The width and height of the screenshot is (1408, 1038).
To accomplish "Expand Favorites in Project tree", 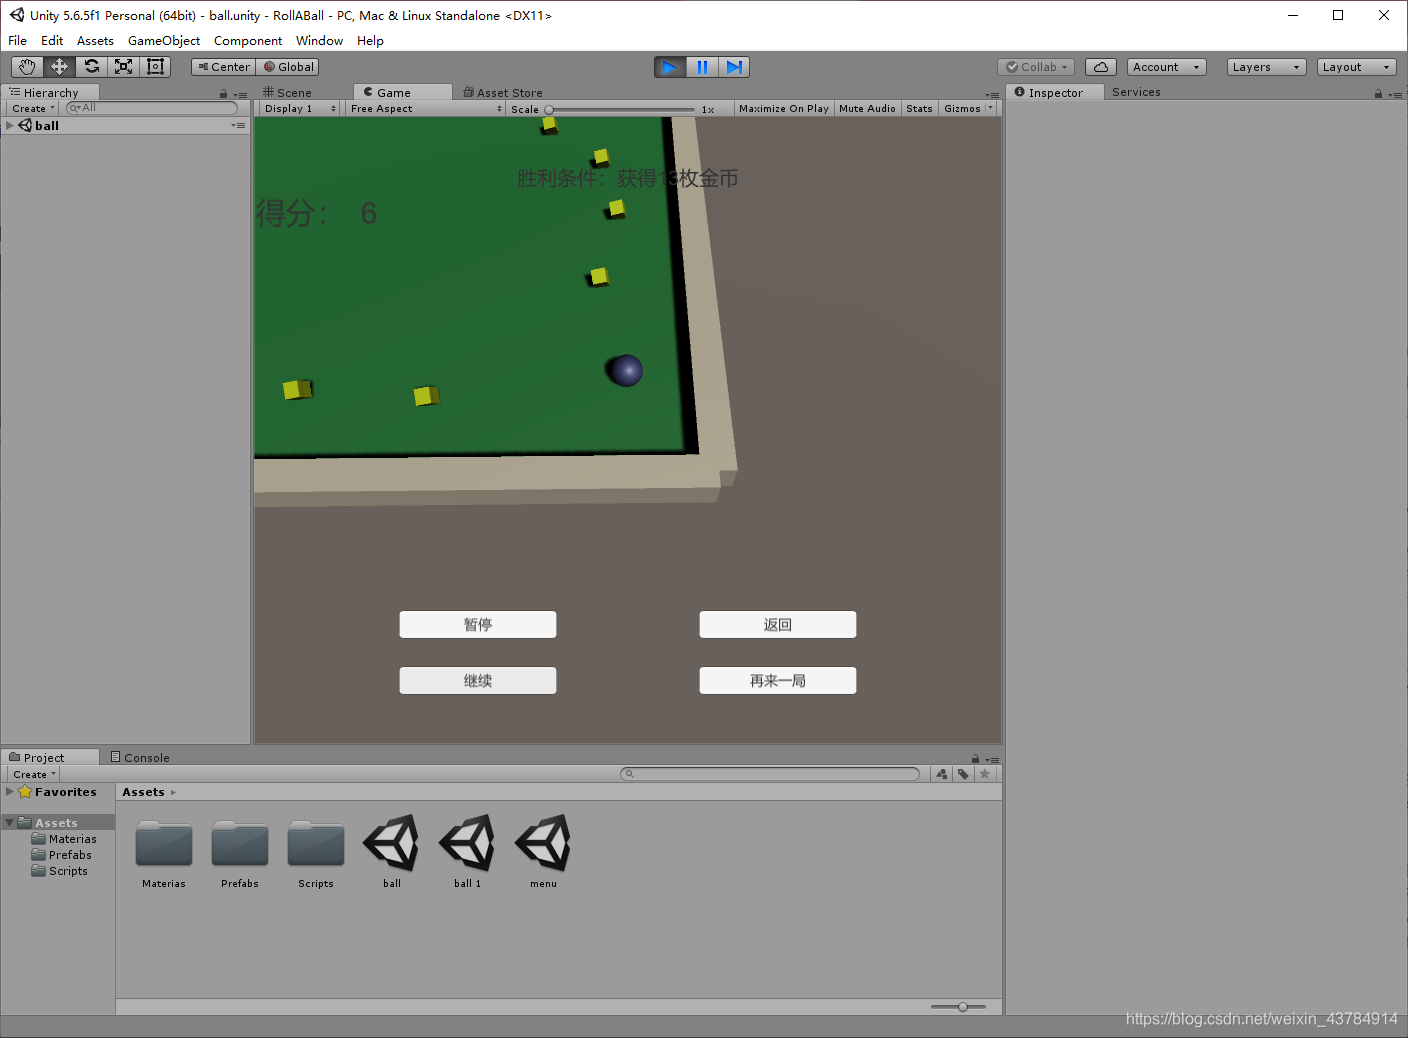I will [x=10, y=791].
